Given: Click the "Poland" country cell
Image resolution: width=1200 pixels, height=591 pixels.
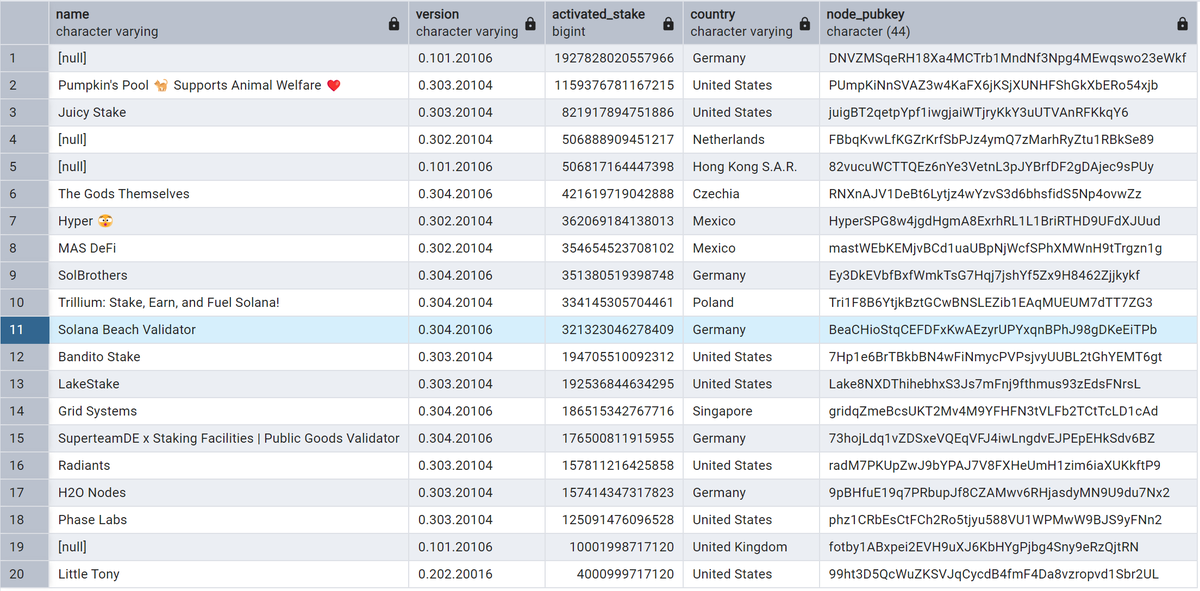Looking at the screenshot, I should [750, 302].
